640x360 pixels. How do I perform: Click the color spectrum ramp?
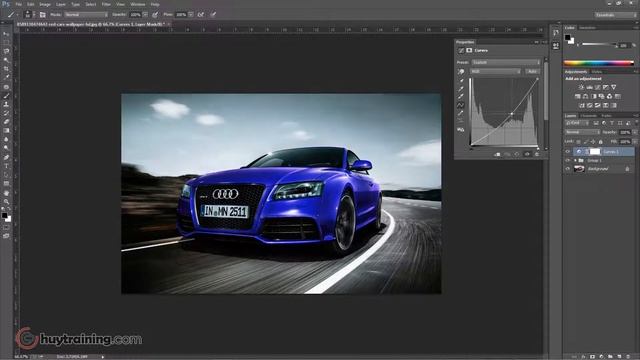[x=598, y=63]
